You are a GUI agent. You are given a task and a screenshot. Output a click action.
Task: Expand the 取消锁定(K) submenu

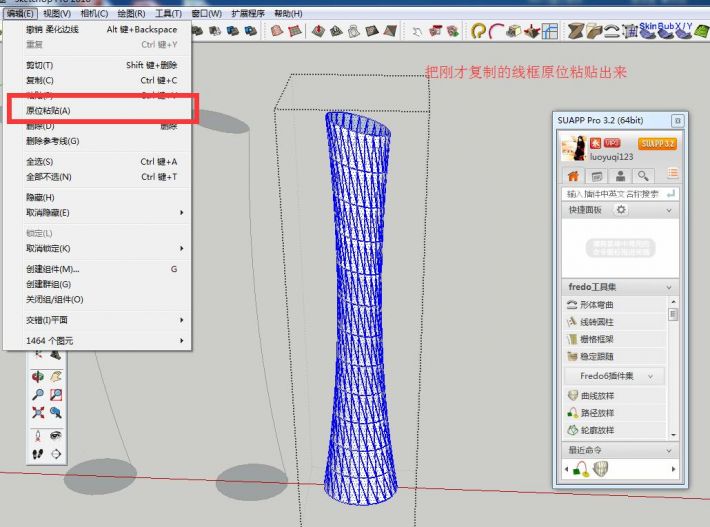(x=182, y=249)
